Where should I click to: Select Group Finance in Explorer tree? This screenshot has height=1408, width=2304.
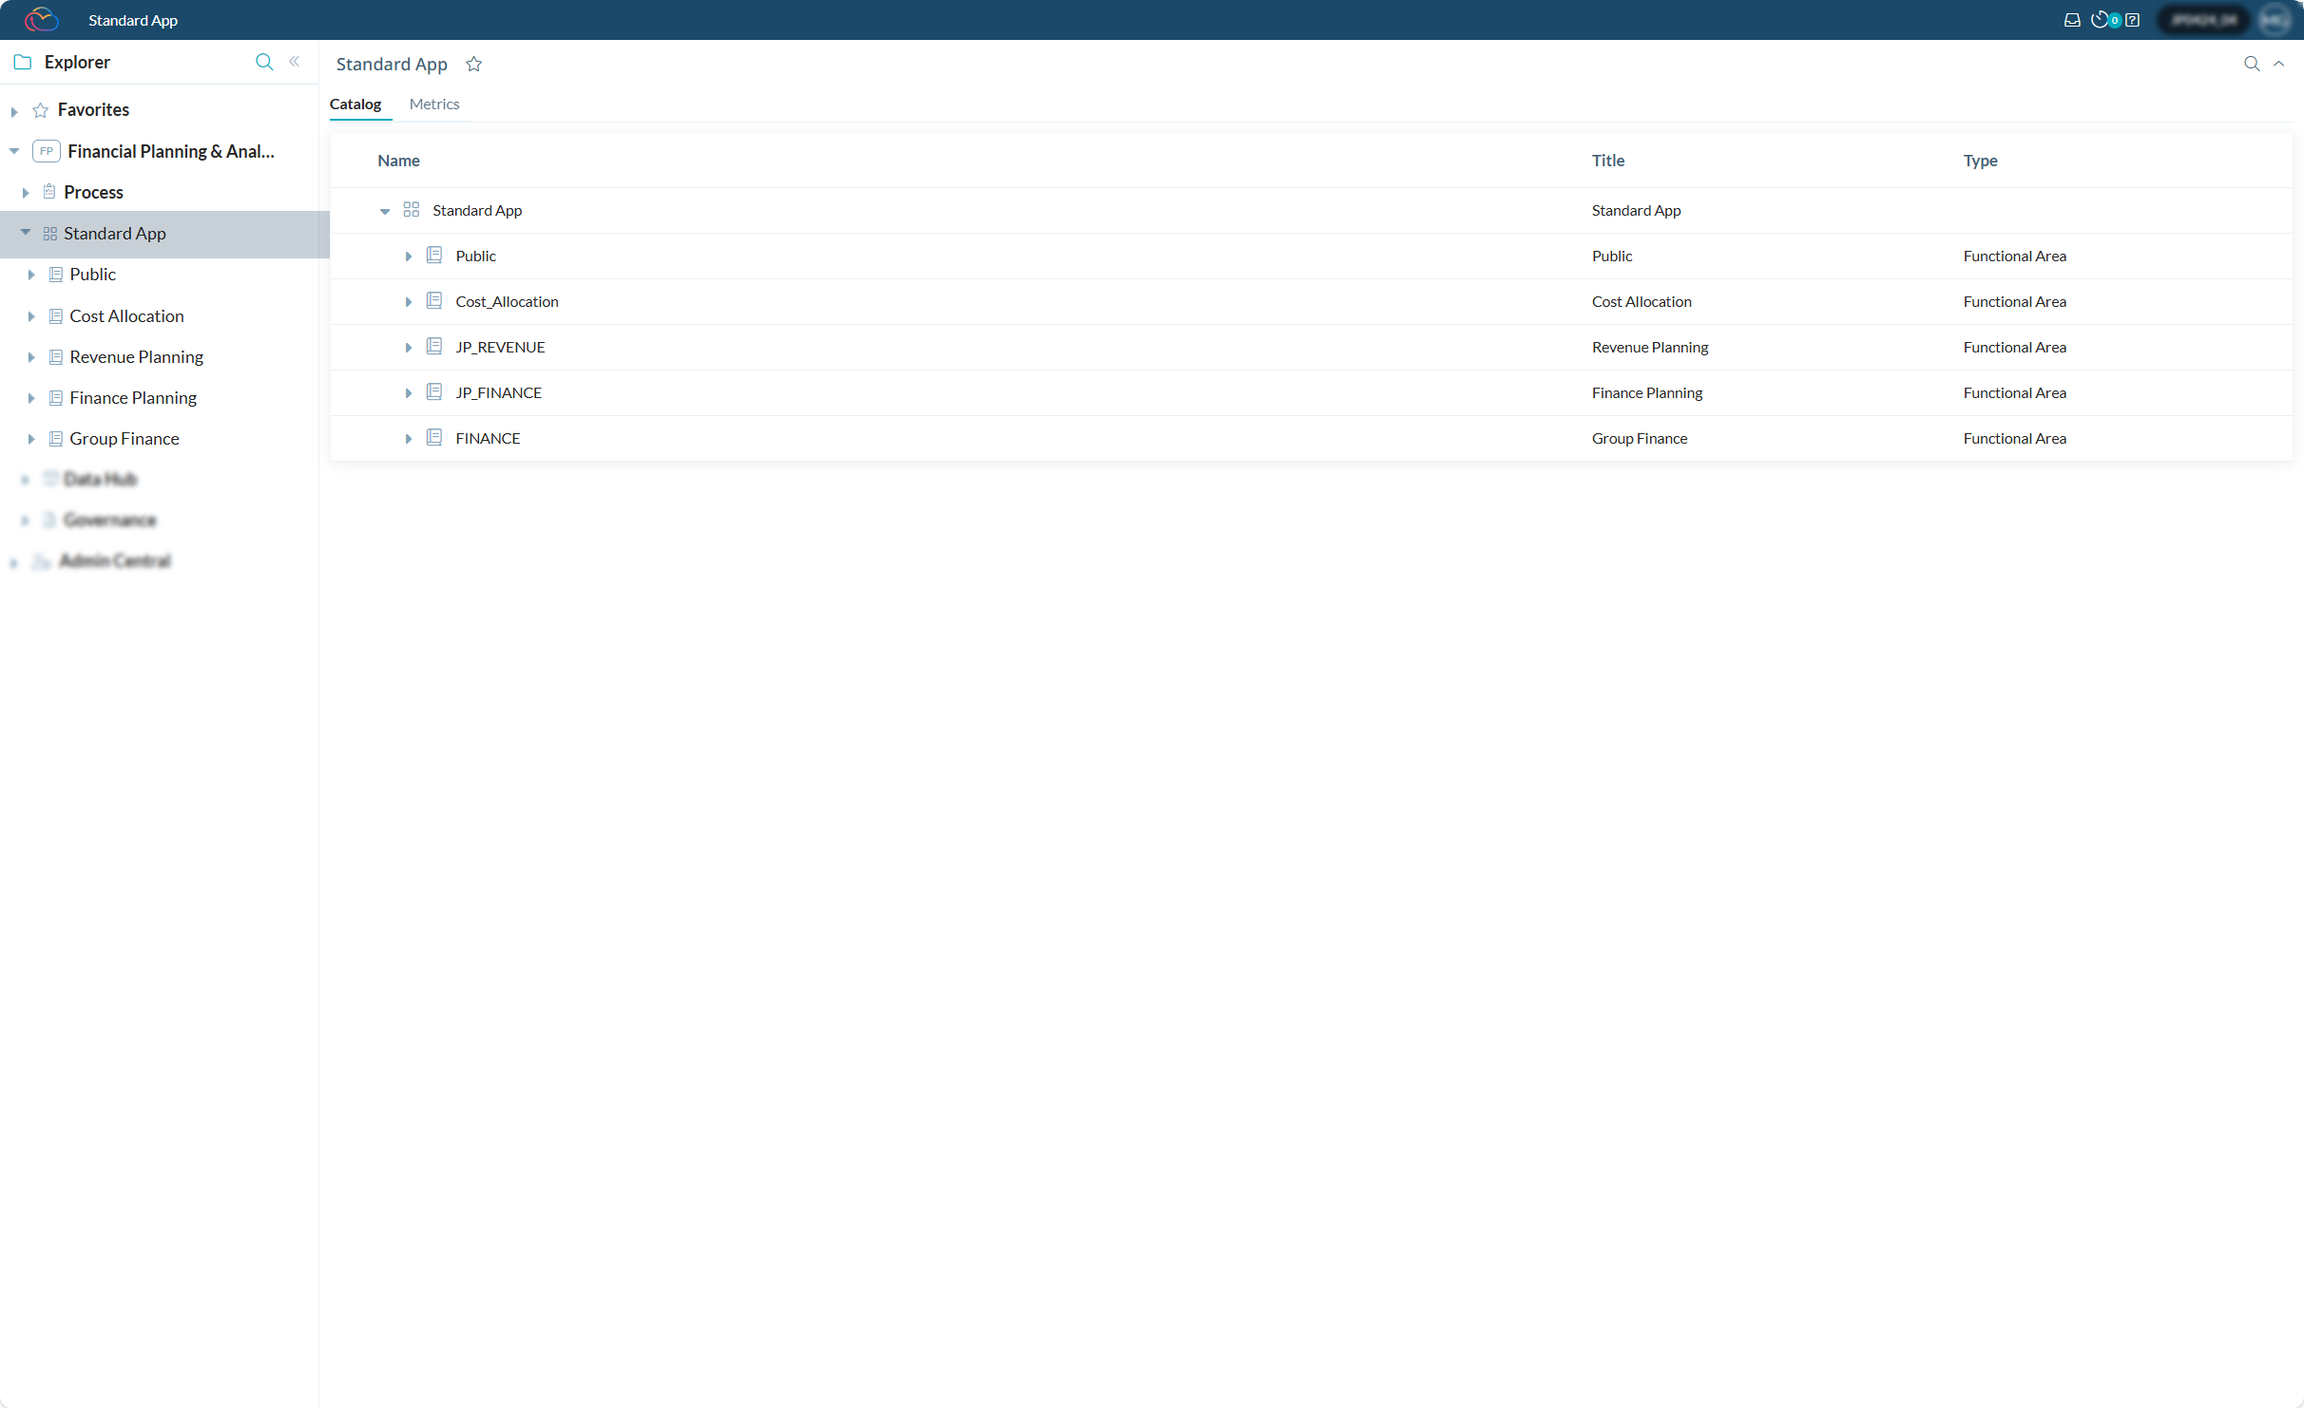pyautogui.click(x=124, y=439)
